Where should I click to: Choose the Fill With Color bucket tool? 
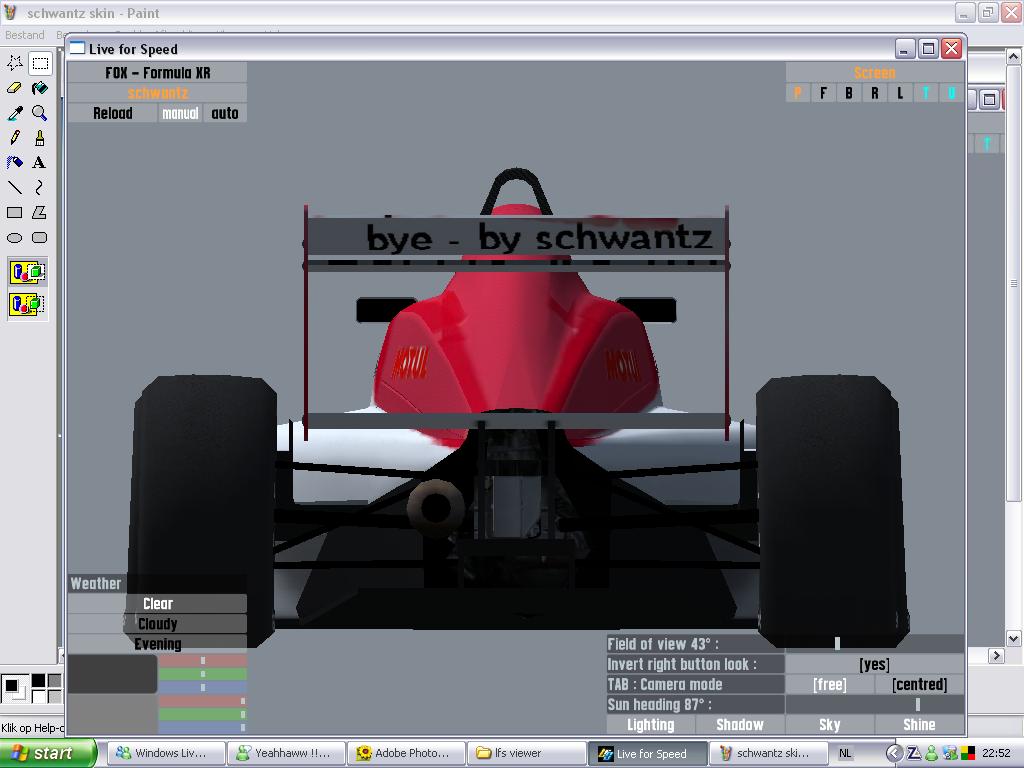click(x=40, y=88)
